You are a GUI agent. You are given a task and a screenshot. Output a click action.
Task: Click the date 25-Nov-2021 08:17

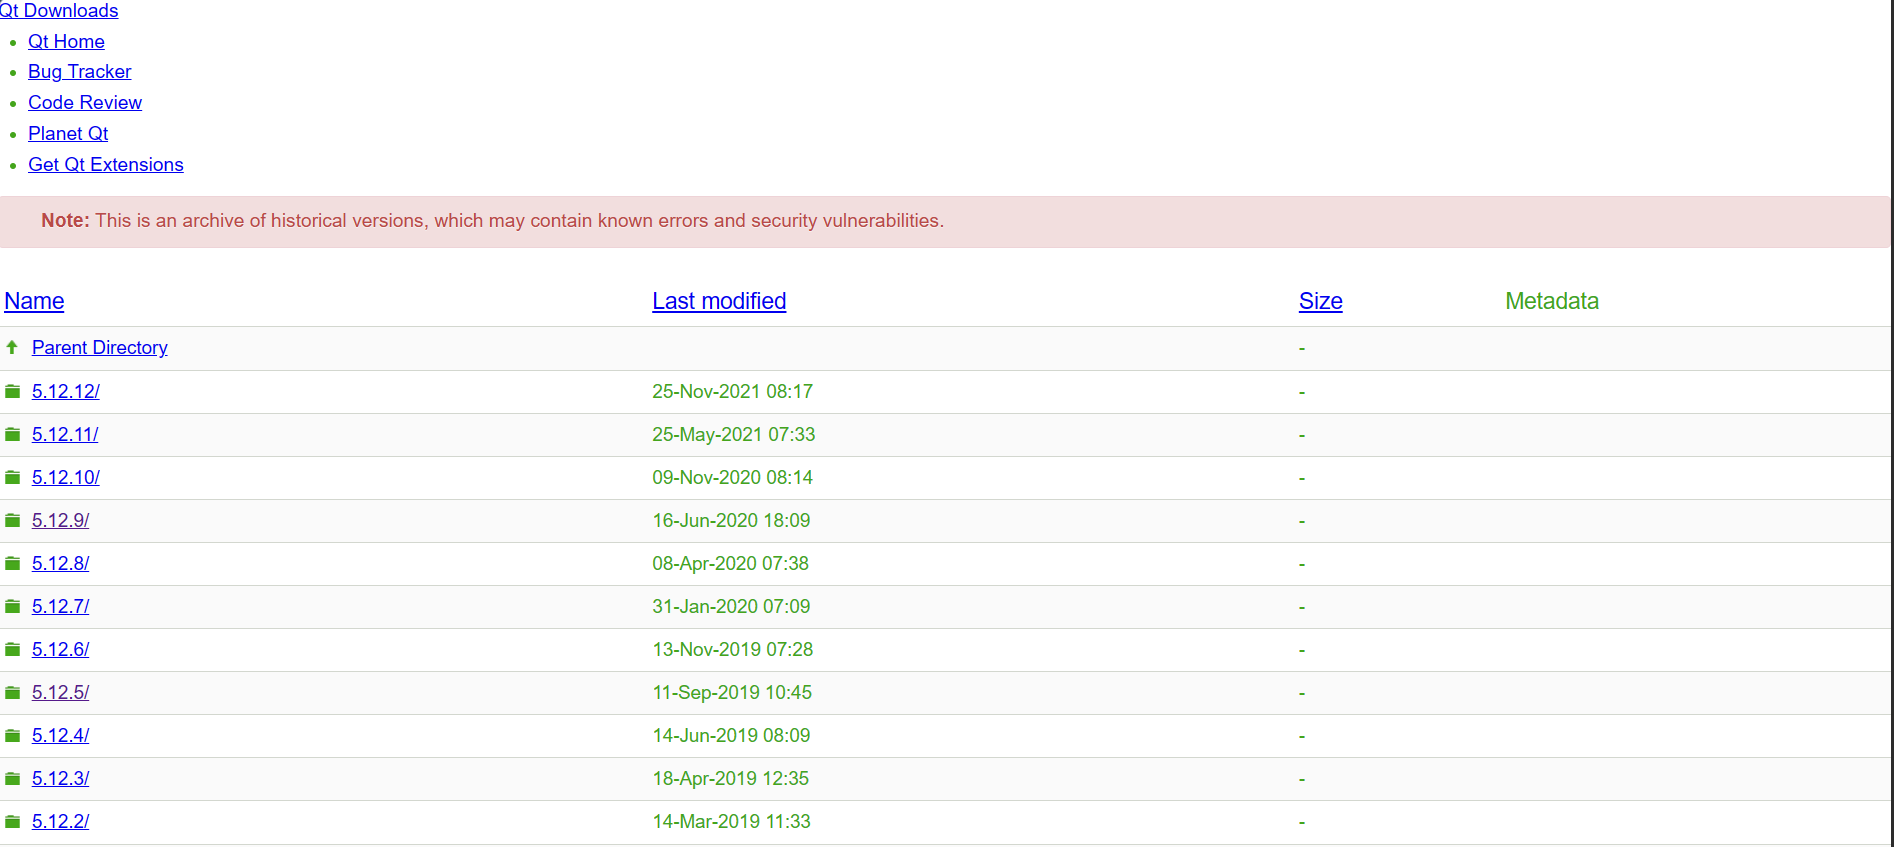[x=733, y=391]
